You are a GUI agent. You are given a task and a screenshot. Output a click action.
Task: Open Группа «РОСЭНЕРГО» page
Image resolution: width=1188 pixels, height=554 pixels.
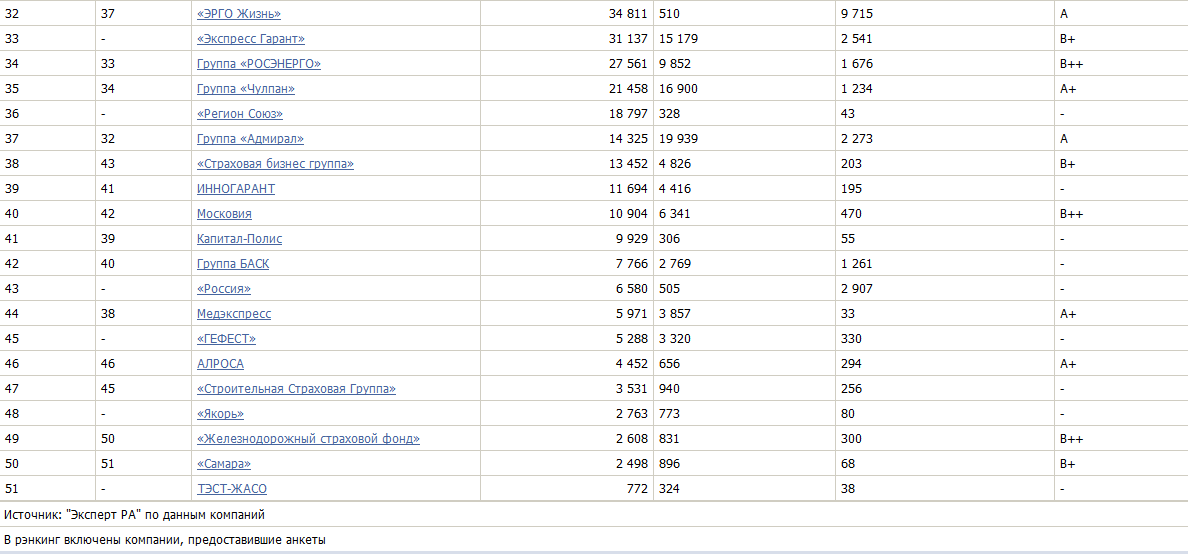click(x=258, y=64)
